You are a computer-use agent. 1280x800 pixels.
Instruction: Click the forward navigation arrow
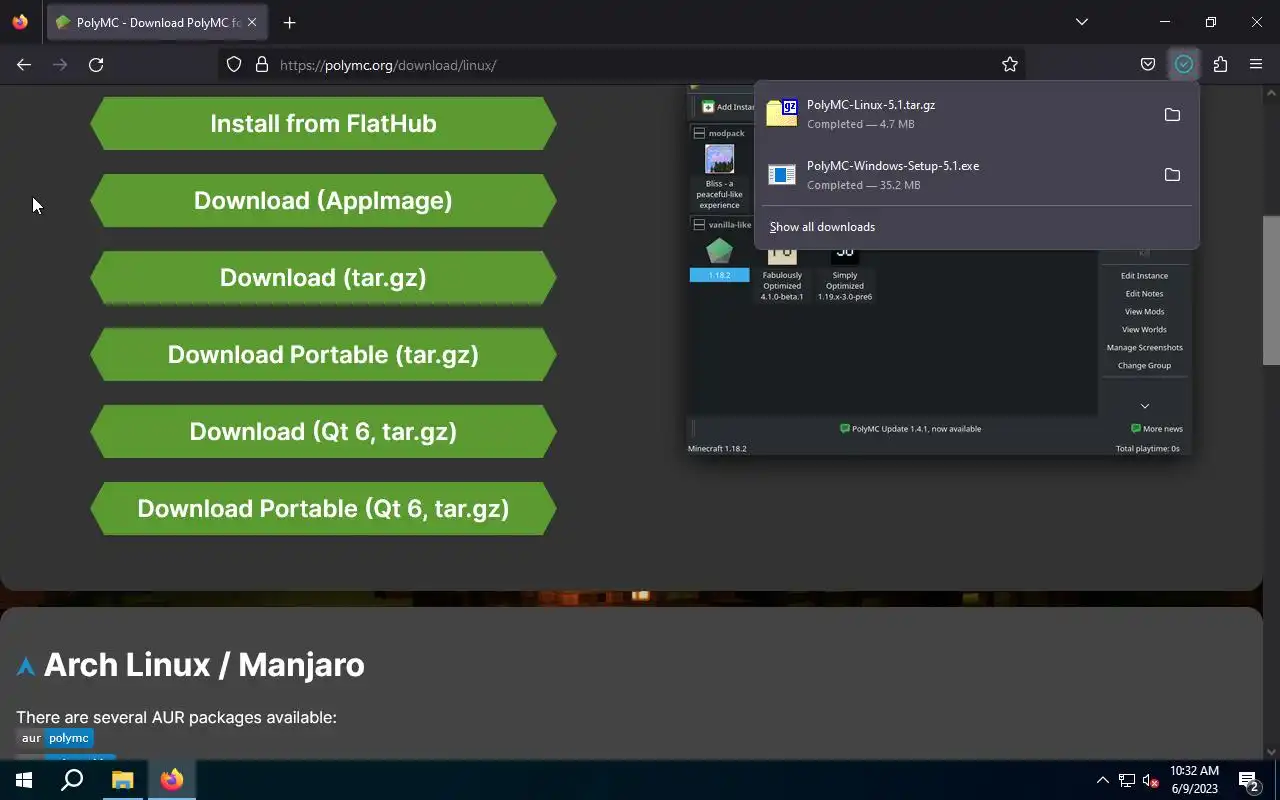click(60, 64)
